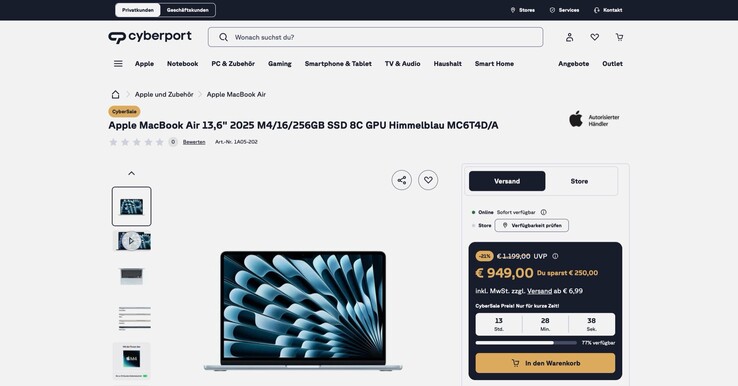Open the Gaming menu item
738x386 pixels.
pos(280,64)
